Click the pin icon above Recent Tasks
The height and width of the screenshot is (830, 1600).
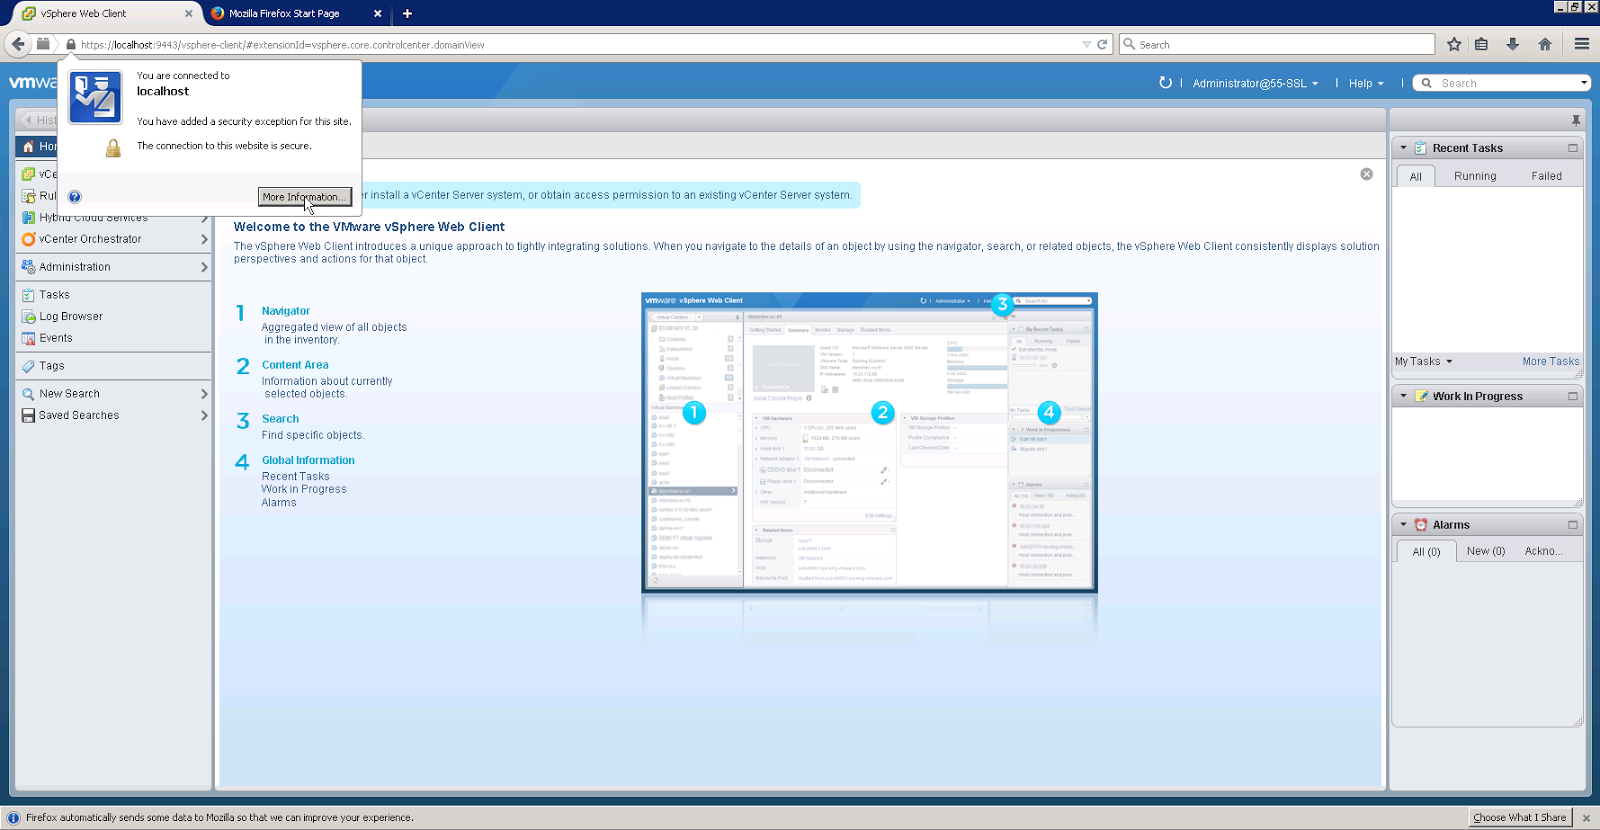tap(1576, 120)
